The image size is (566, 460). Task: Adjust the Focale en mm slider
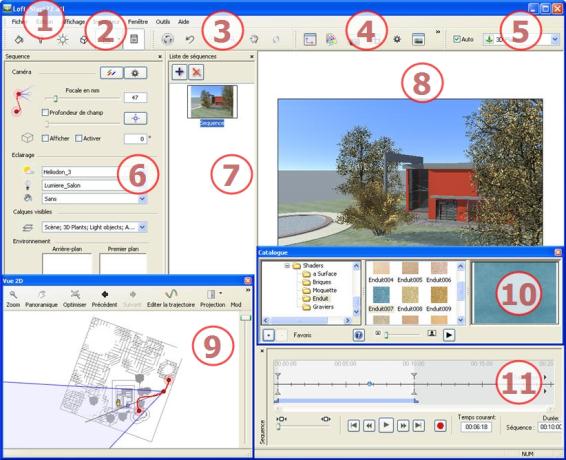coord(56,98)
